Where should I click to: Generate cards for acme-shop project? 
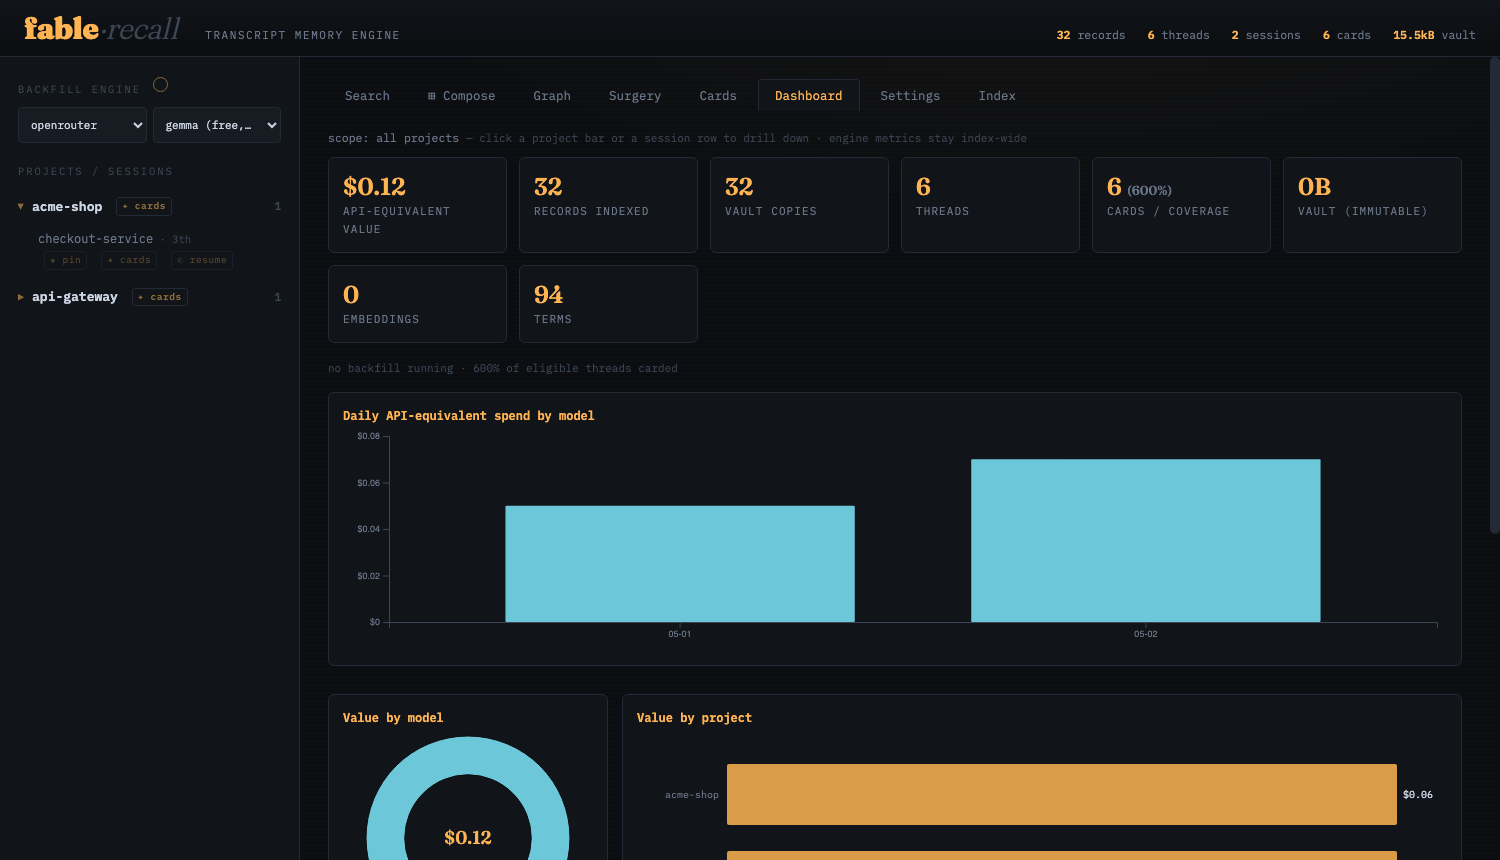(x=144, y=206)
